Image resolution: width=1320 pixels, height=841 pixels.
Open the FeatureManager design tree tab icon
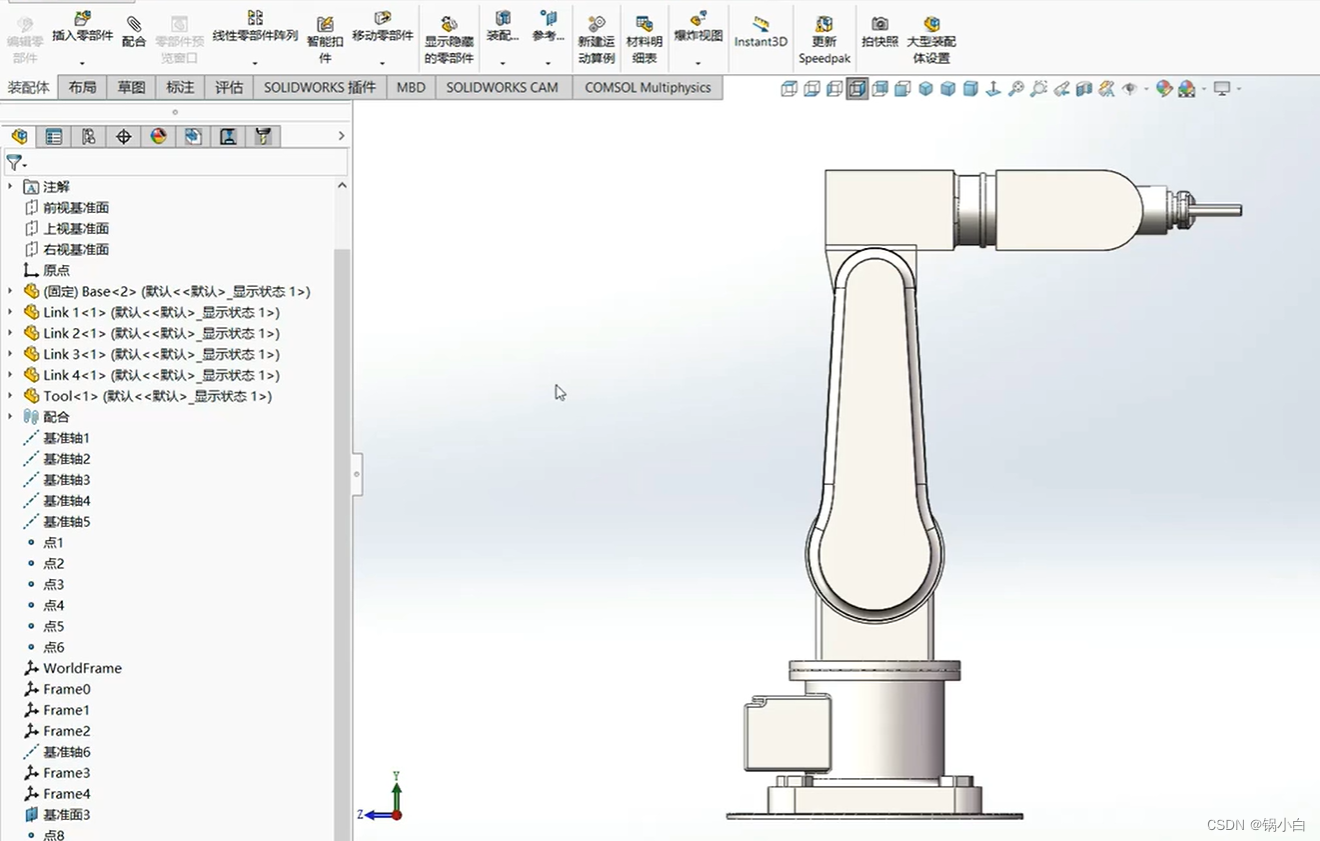click(19, 137)
